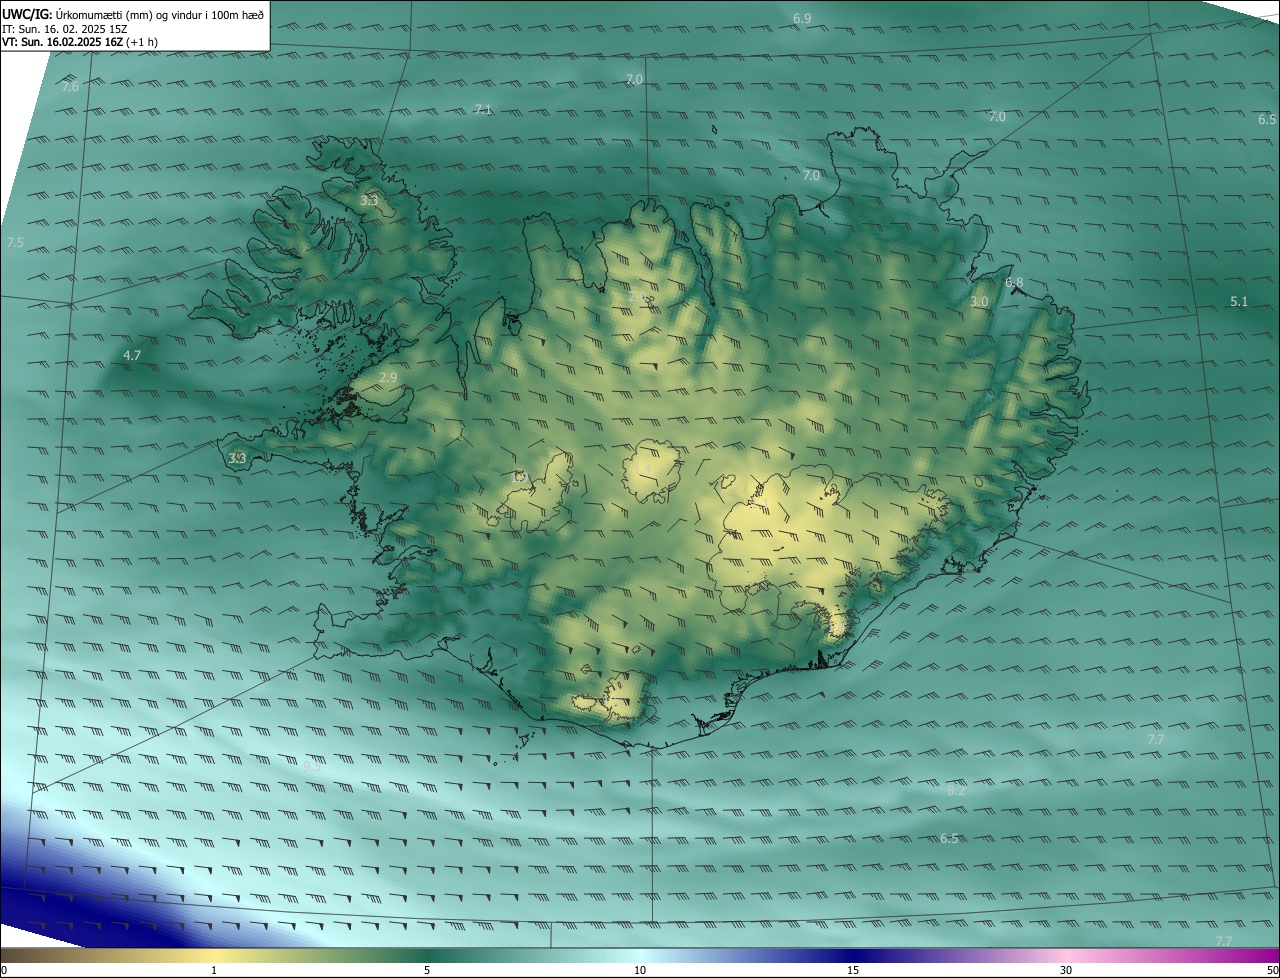Viewport: 1280px width, 978px height.
Task: Select the initial time line "IT: Sun. 16. 02. 2025 15Z"
Action: click(x=65, y=28)
